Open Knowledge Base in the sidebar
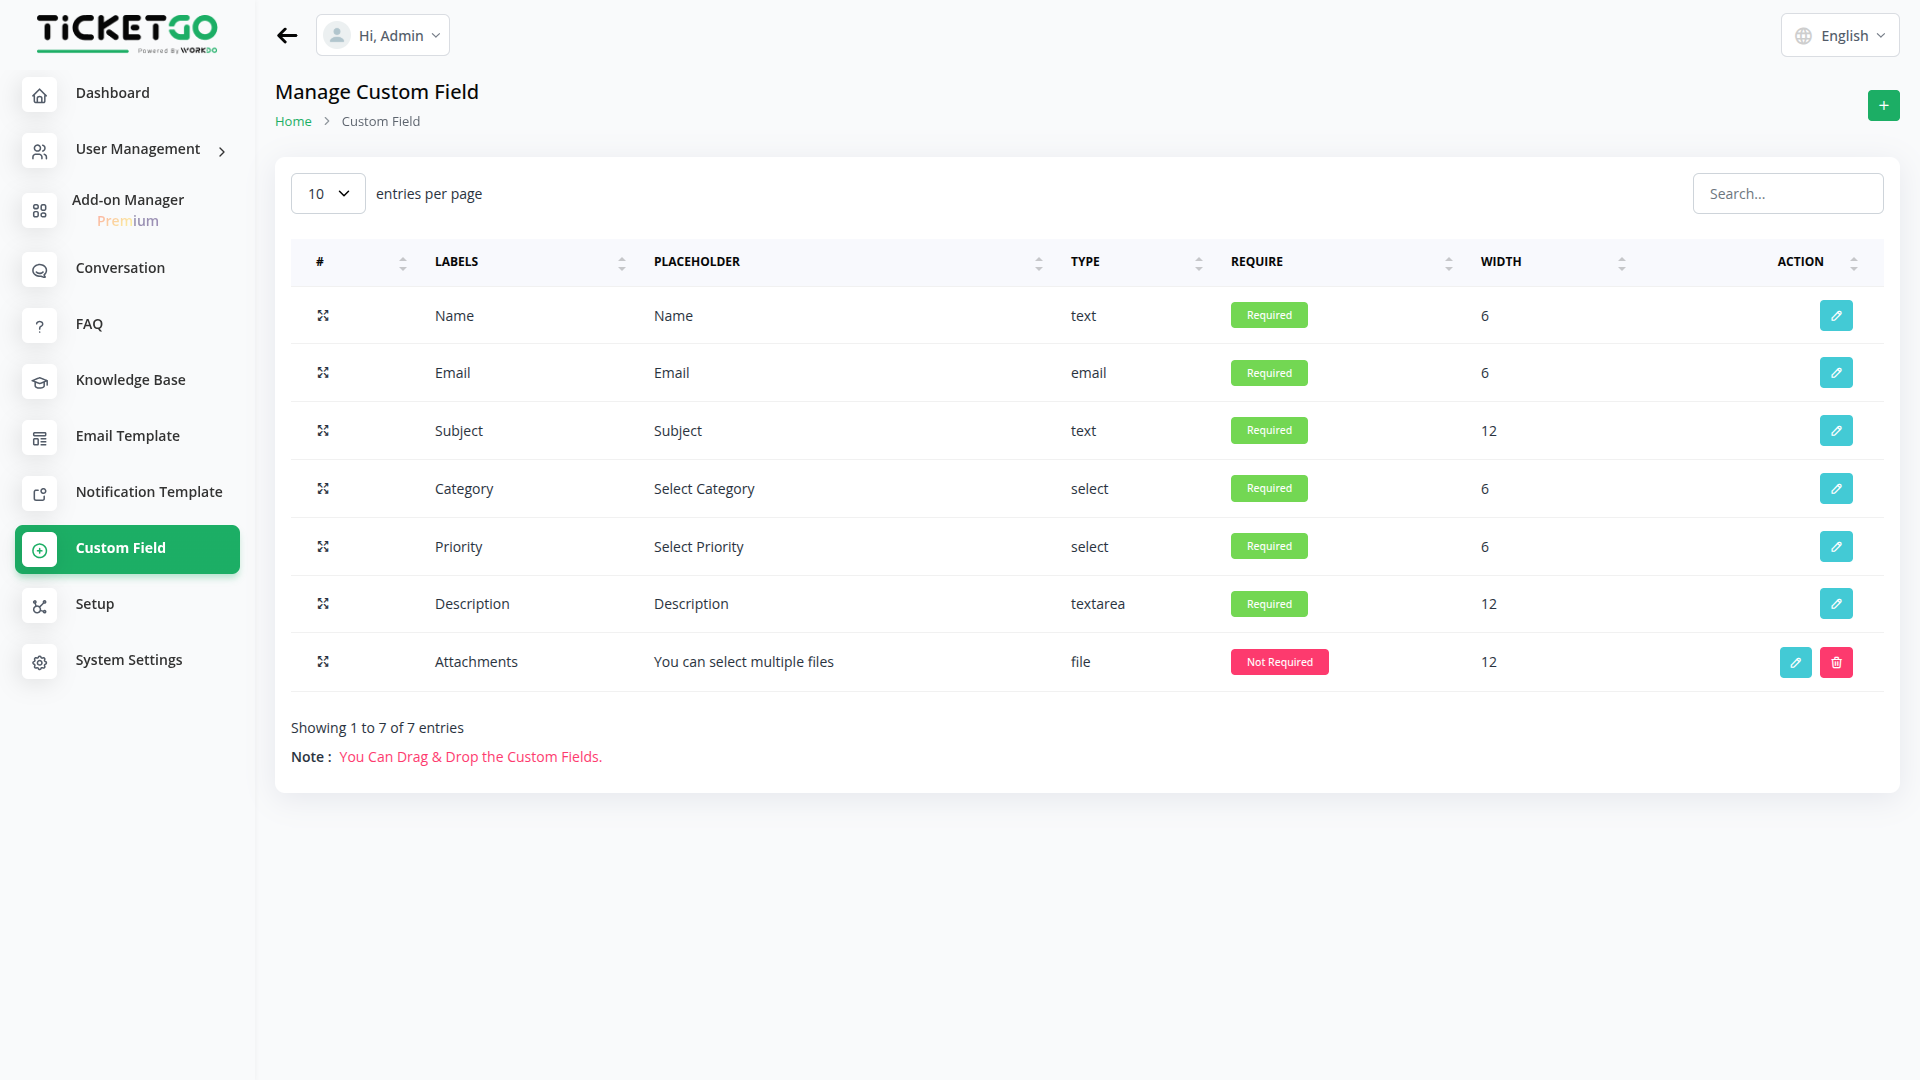Viewport: 1920px width, 1080px height. (x=130, y=380)
